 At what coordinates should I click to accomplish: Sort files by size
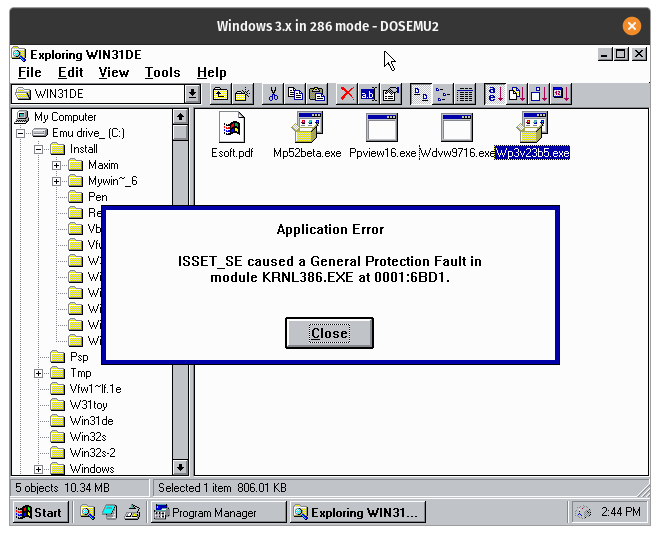(539, 94)
